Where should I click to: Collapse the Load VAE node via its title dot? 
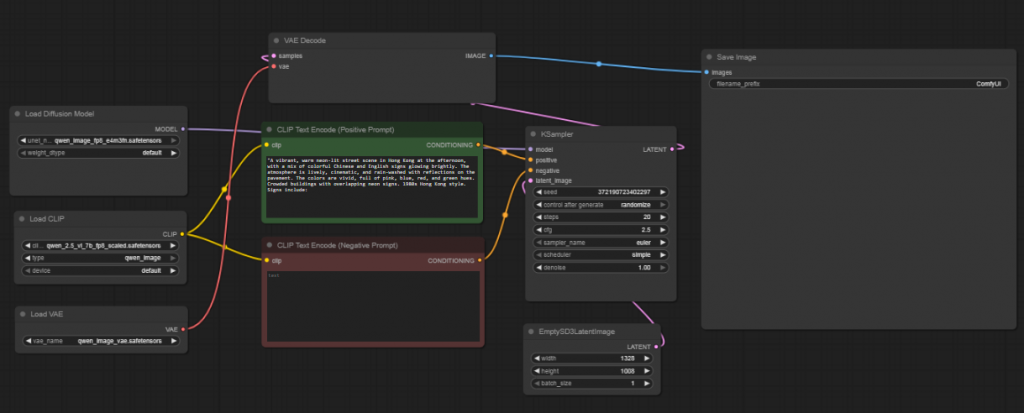tap(22, 314)
